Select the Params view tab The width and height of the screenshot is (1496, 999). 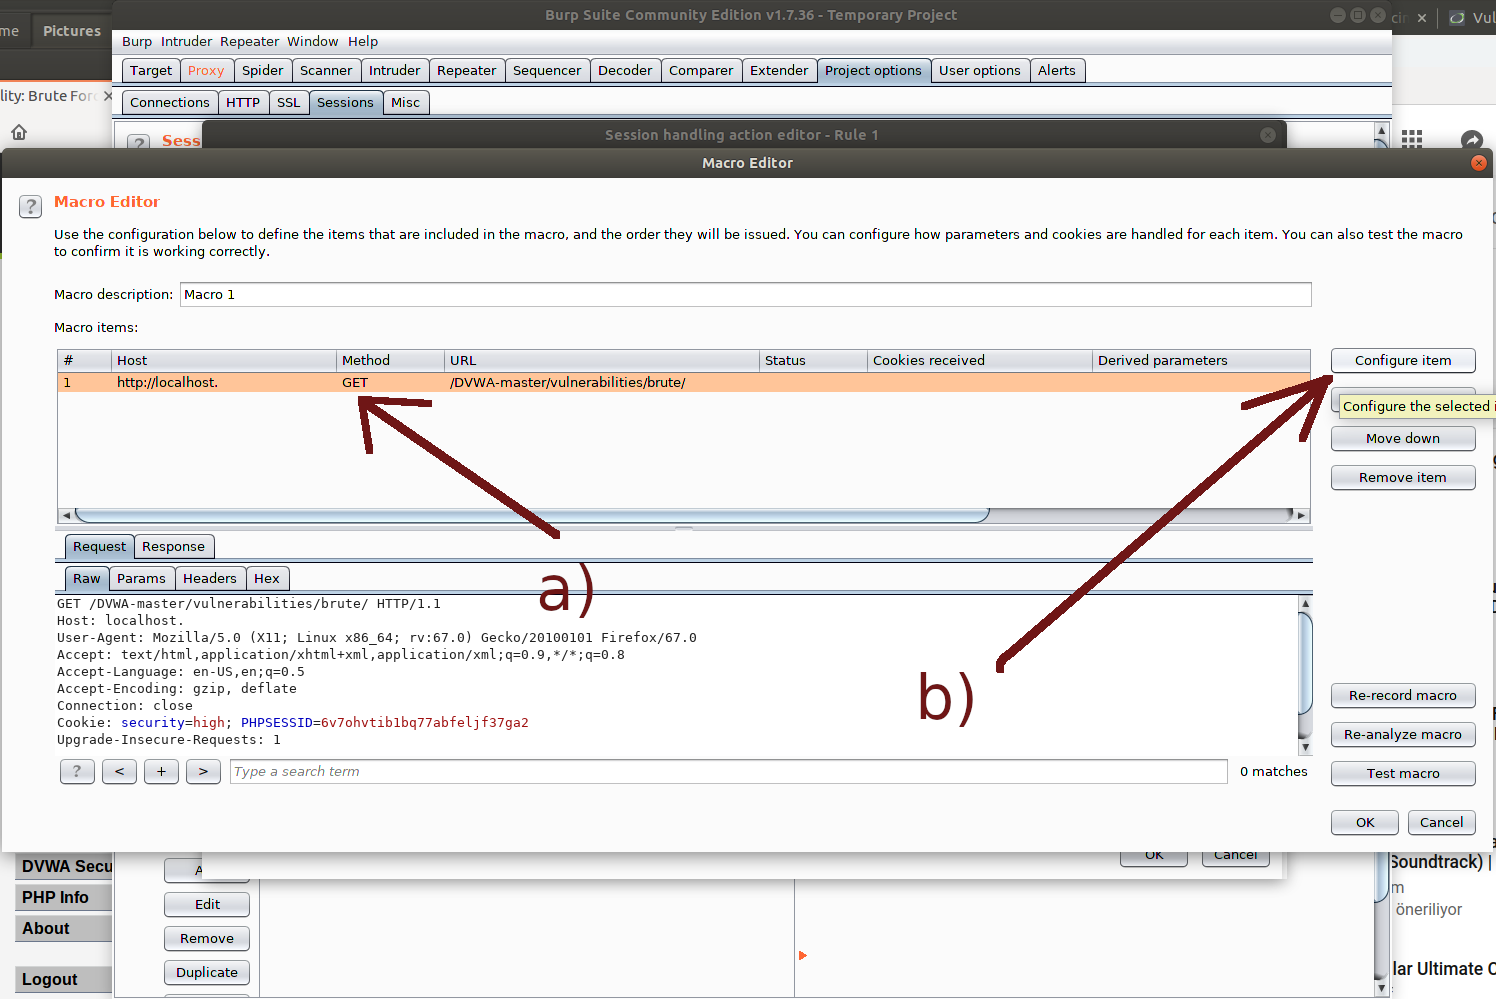(x=141, y=578)
